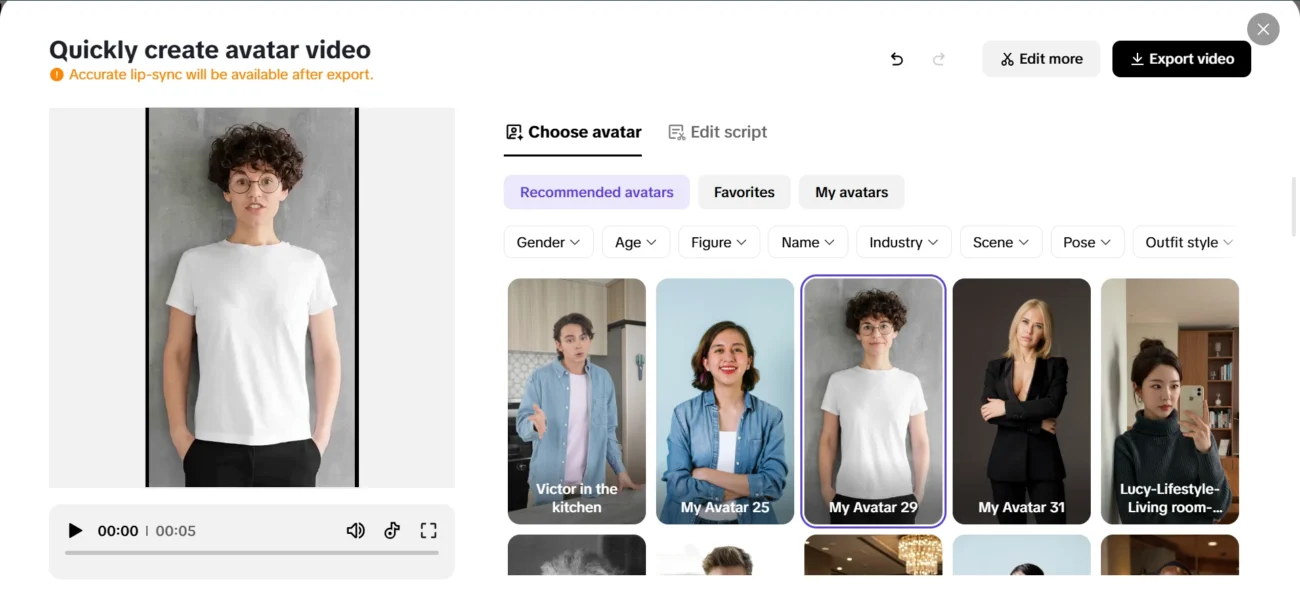Close the avatar video dialog
Viewport: 1300px width, 603px height.
(x=1263, y=29)
